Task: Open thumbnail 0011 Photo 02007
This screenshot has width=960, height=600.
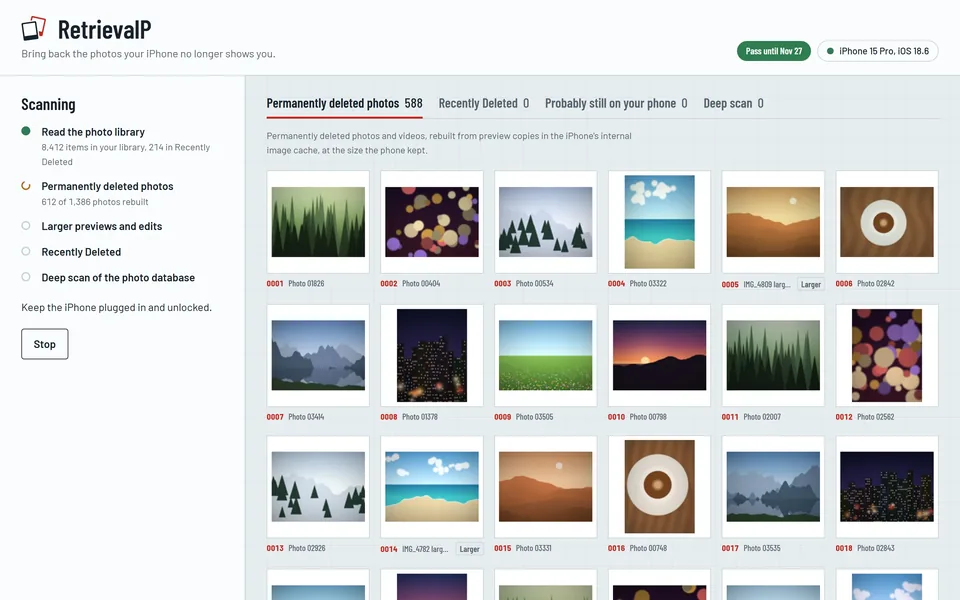Action: 774,355
